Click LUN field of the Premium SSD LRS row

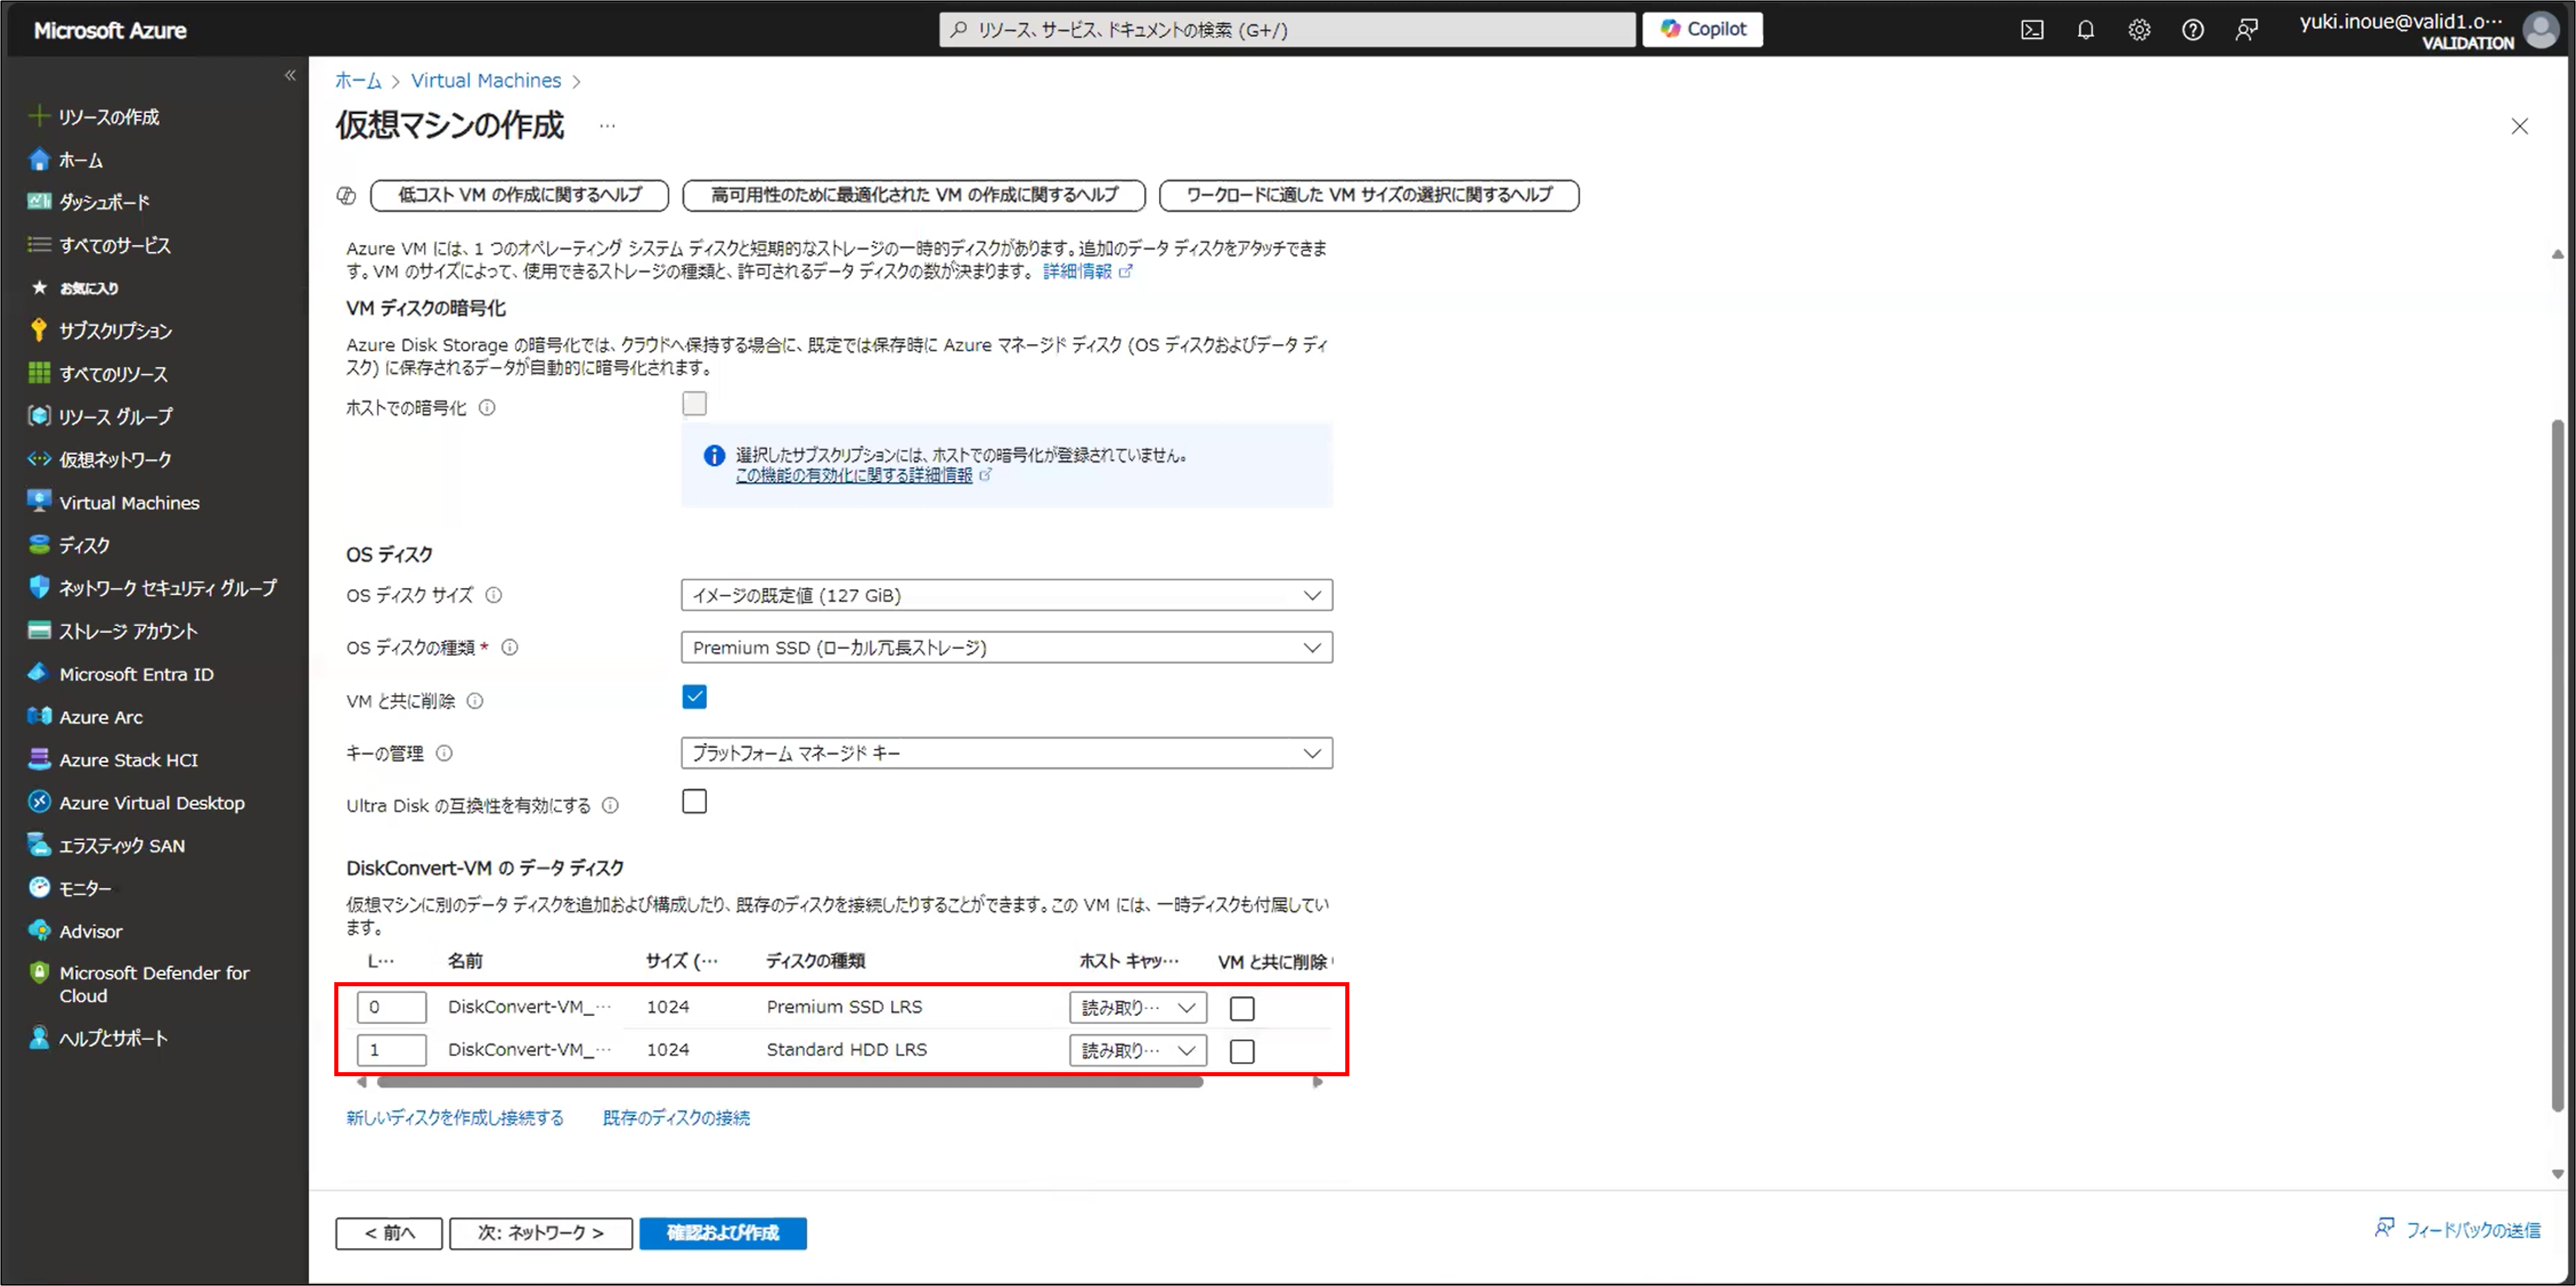[391, 1007]
